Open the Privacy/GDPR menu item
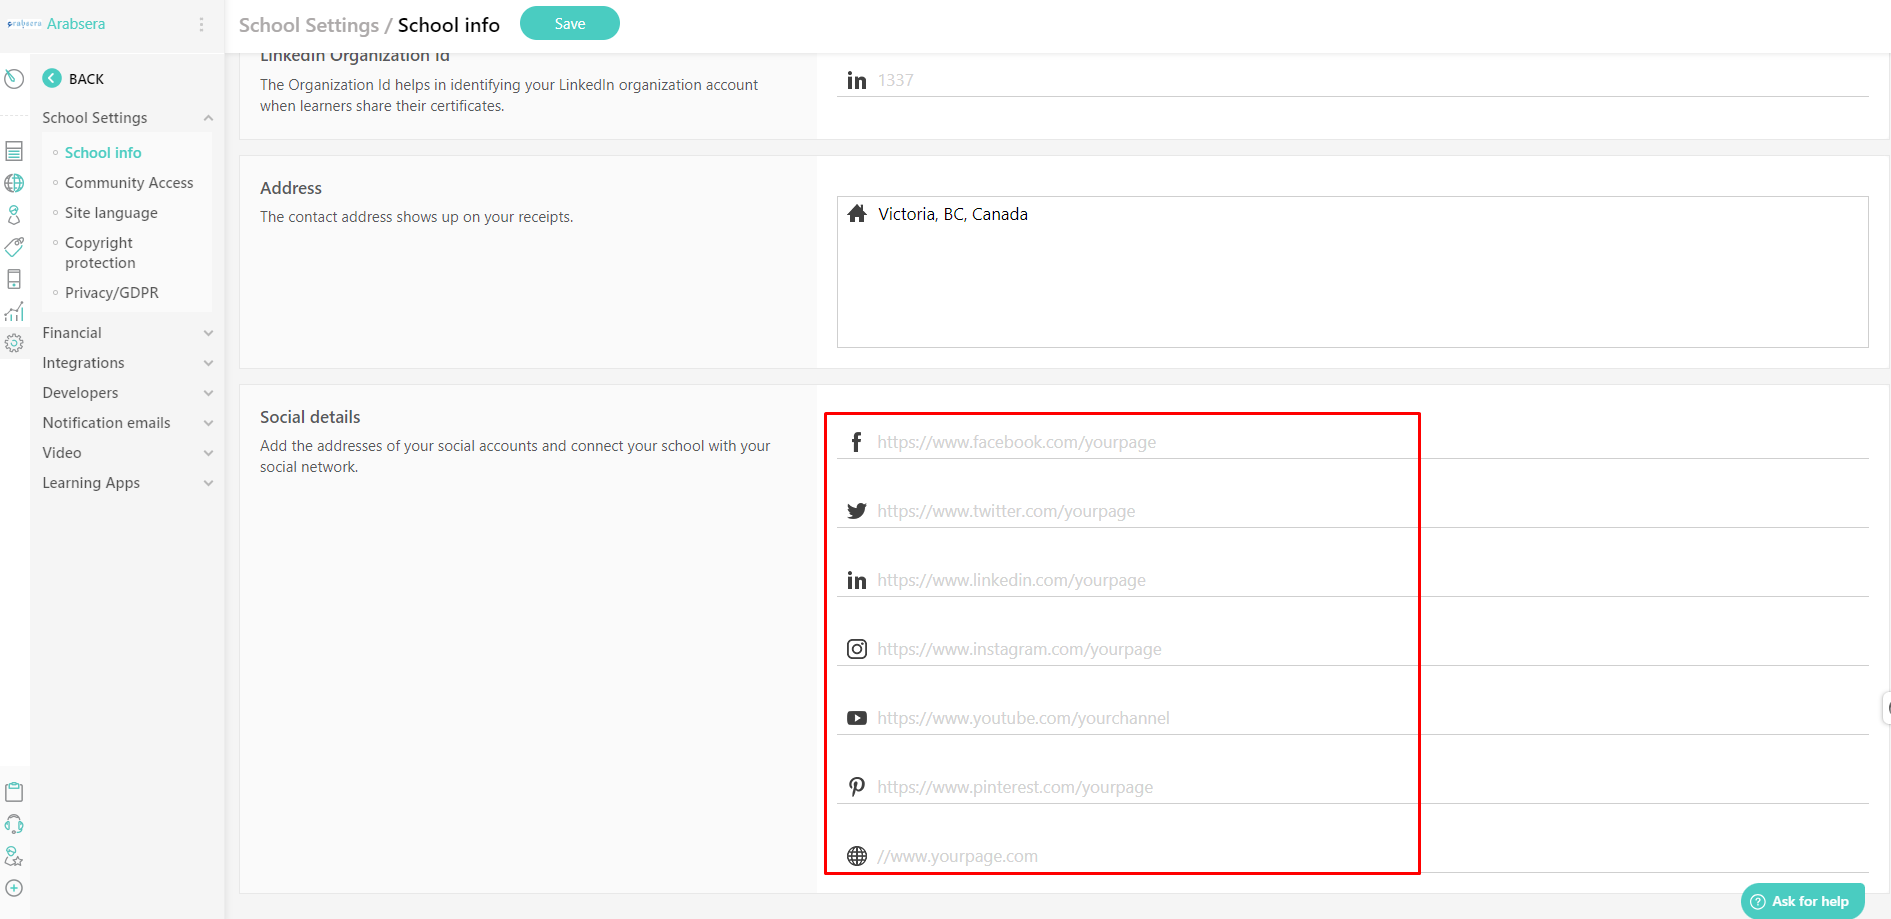The height and width of the screenshot is (919, 1891). (x=111, y=293)
